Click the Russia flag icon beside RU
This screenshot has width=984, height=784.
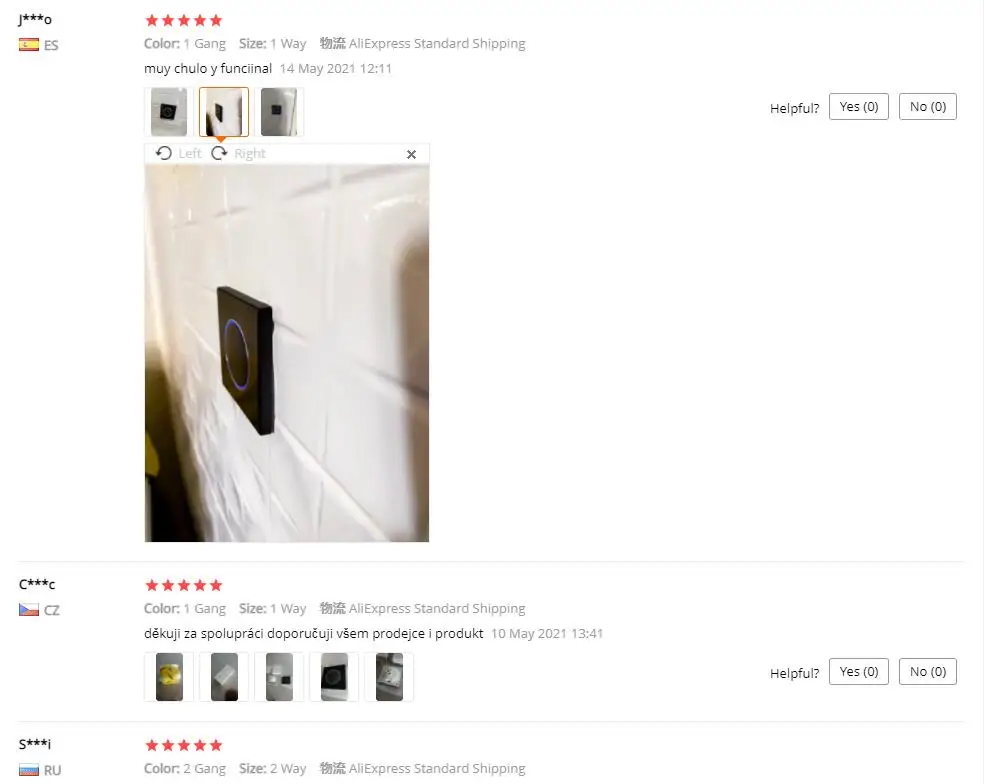29,770
